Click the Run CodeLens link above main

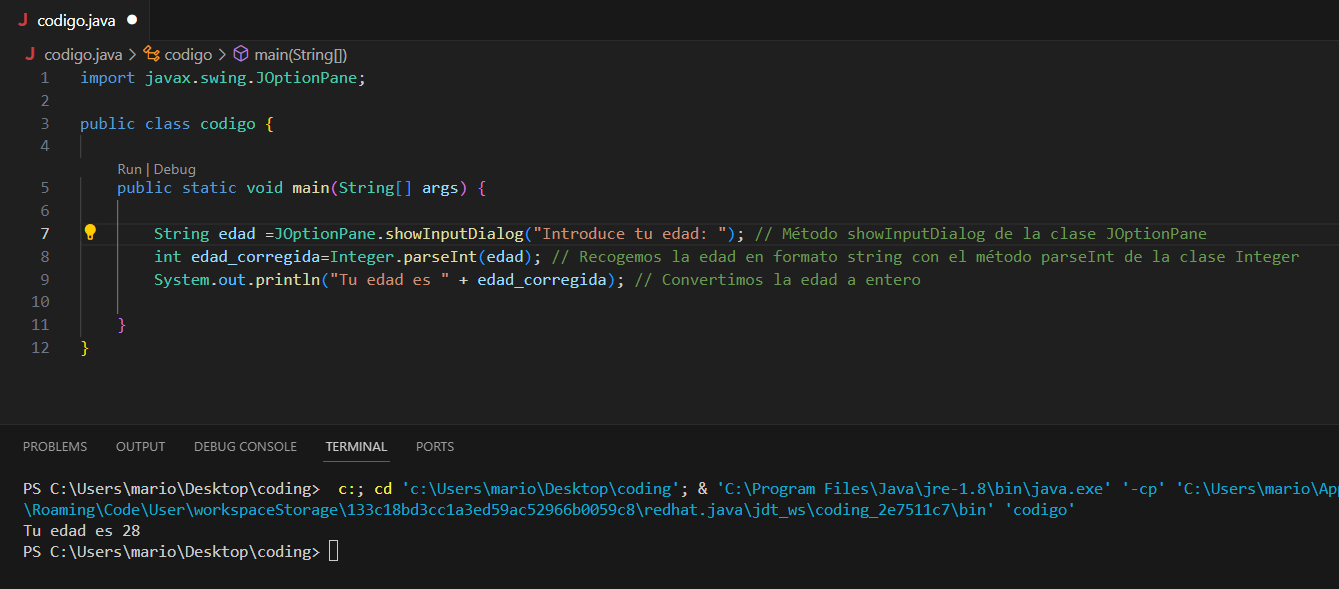[x=130, y=169]
